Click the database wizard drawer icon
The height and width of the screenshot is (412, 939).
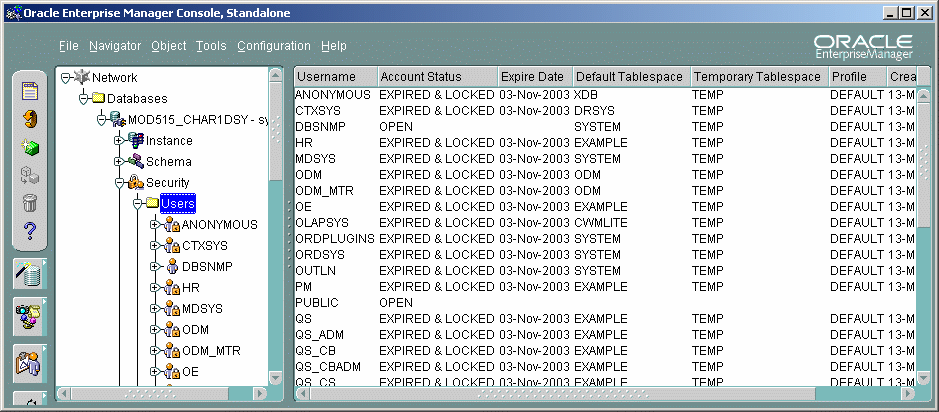29,274
